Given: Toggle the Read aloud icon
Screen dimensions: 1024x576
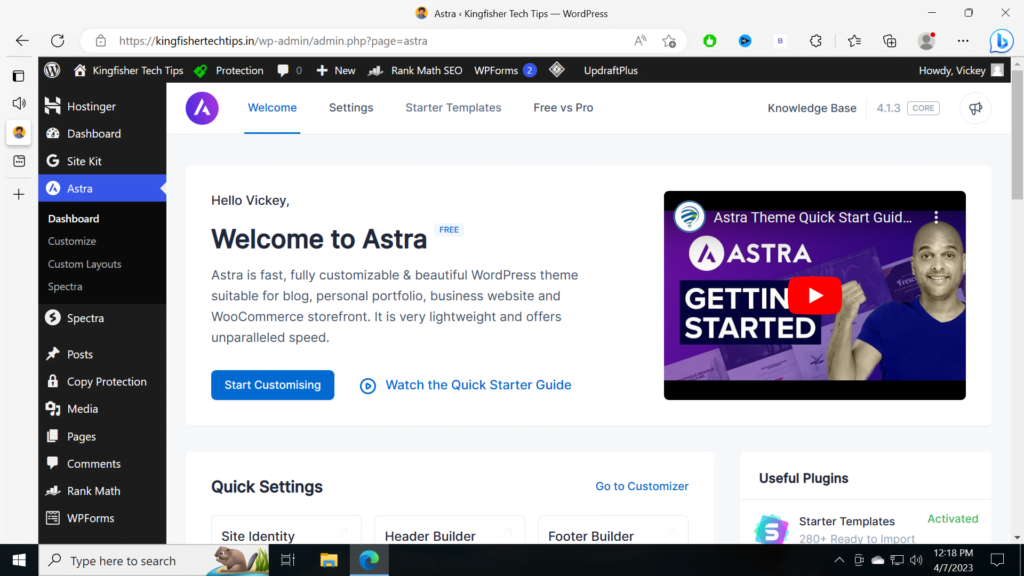Looking at the screenshot, I should (640, 40).
